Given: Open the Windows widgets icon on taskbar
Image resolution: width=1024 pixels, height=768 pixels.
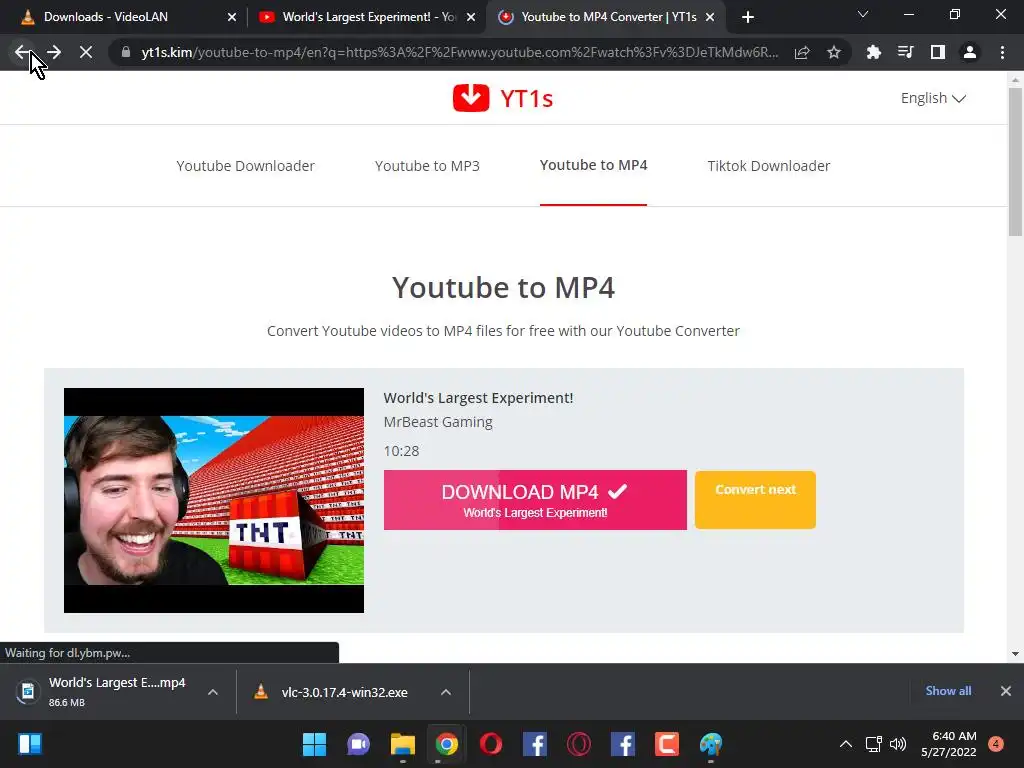Looking at the screenshot, I should (x=30, y=744).
